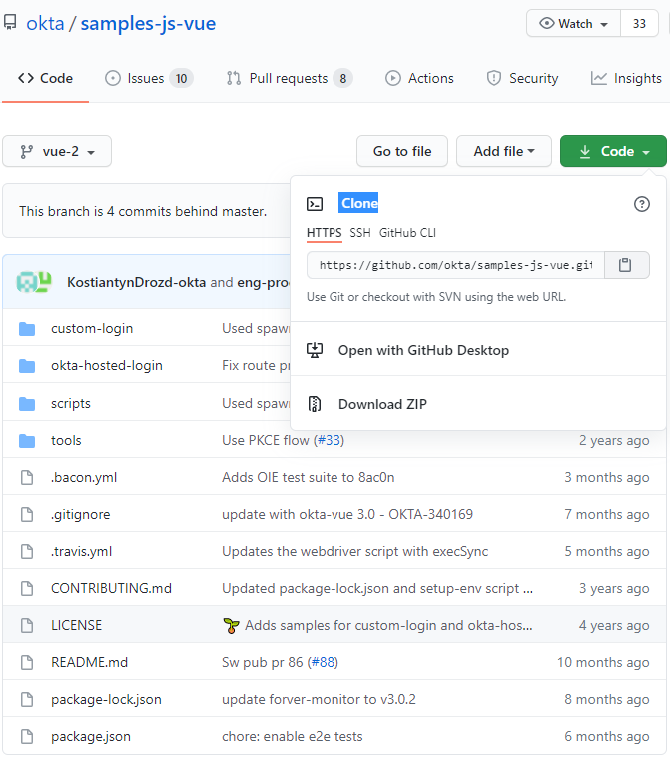Click the .gitignore file icon

27,514
